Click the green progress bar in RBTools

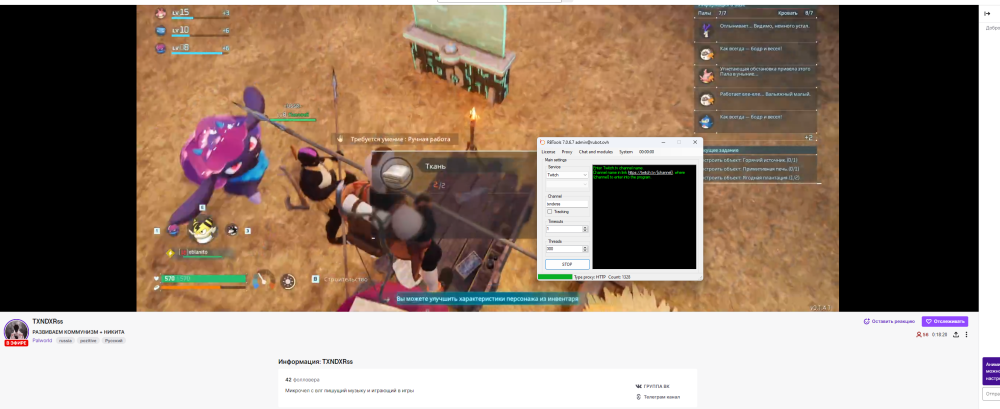(x=555, y=276)
